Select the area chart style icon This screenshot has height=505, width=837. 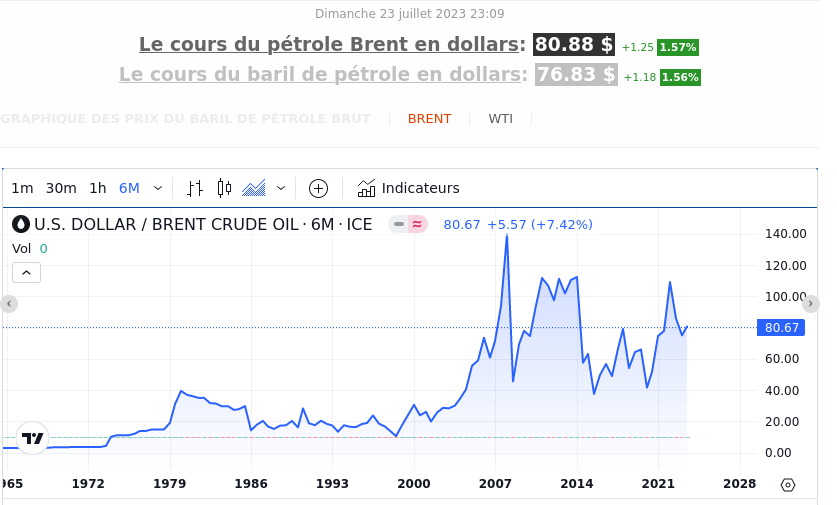pyautogui.click(x=254, y=188)
